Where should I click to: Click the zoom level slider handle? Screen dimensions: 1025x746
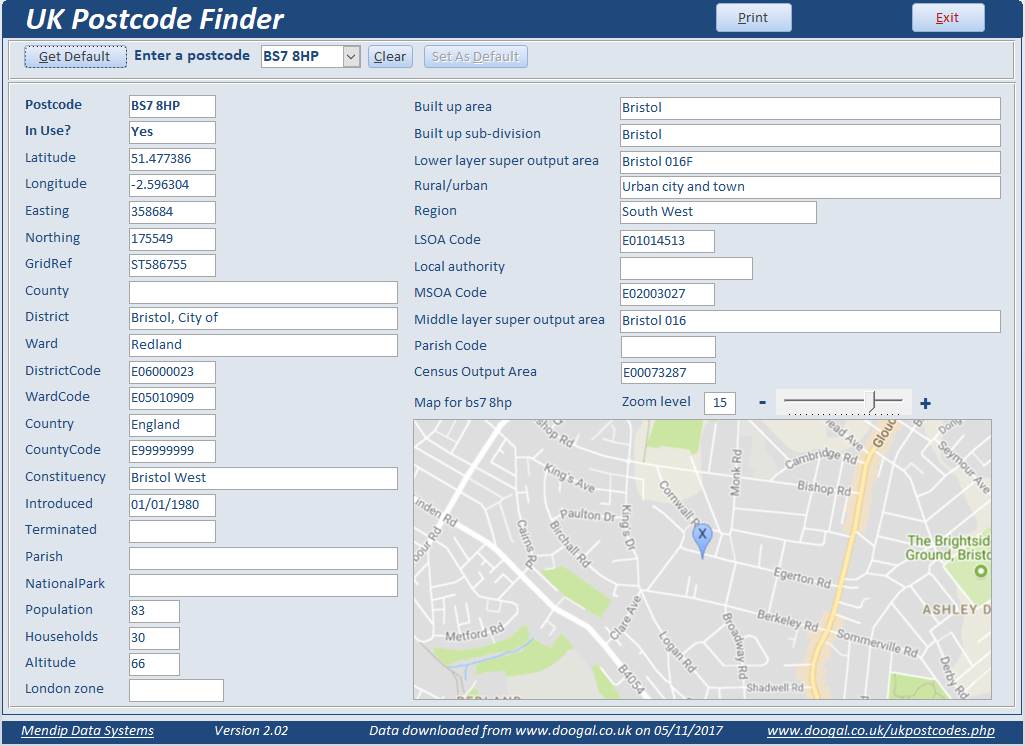click(870, 401)
